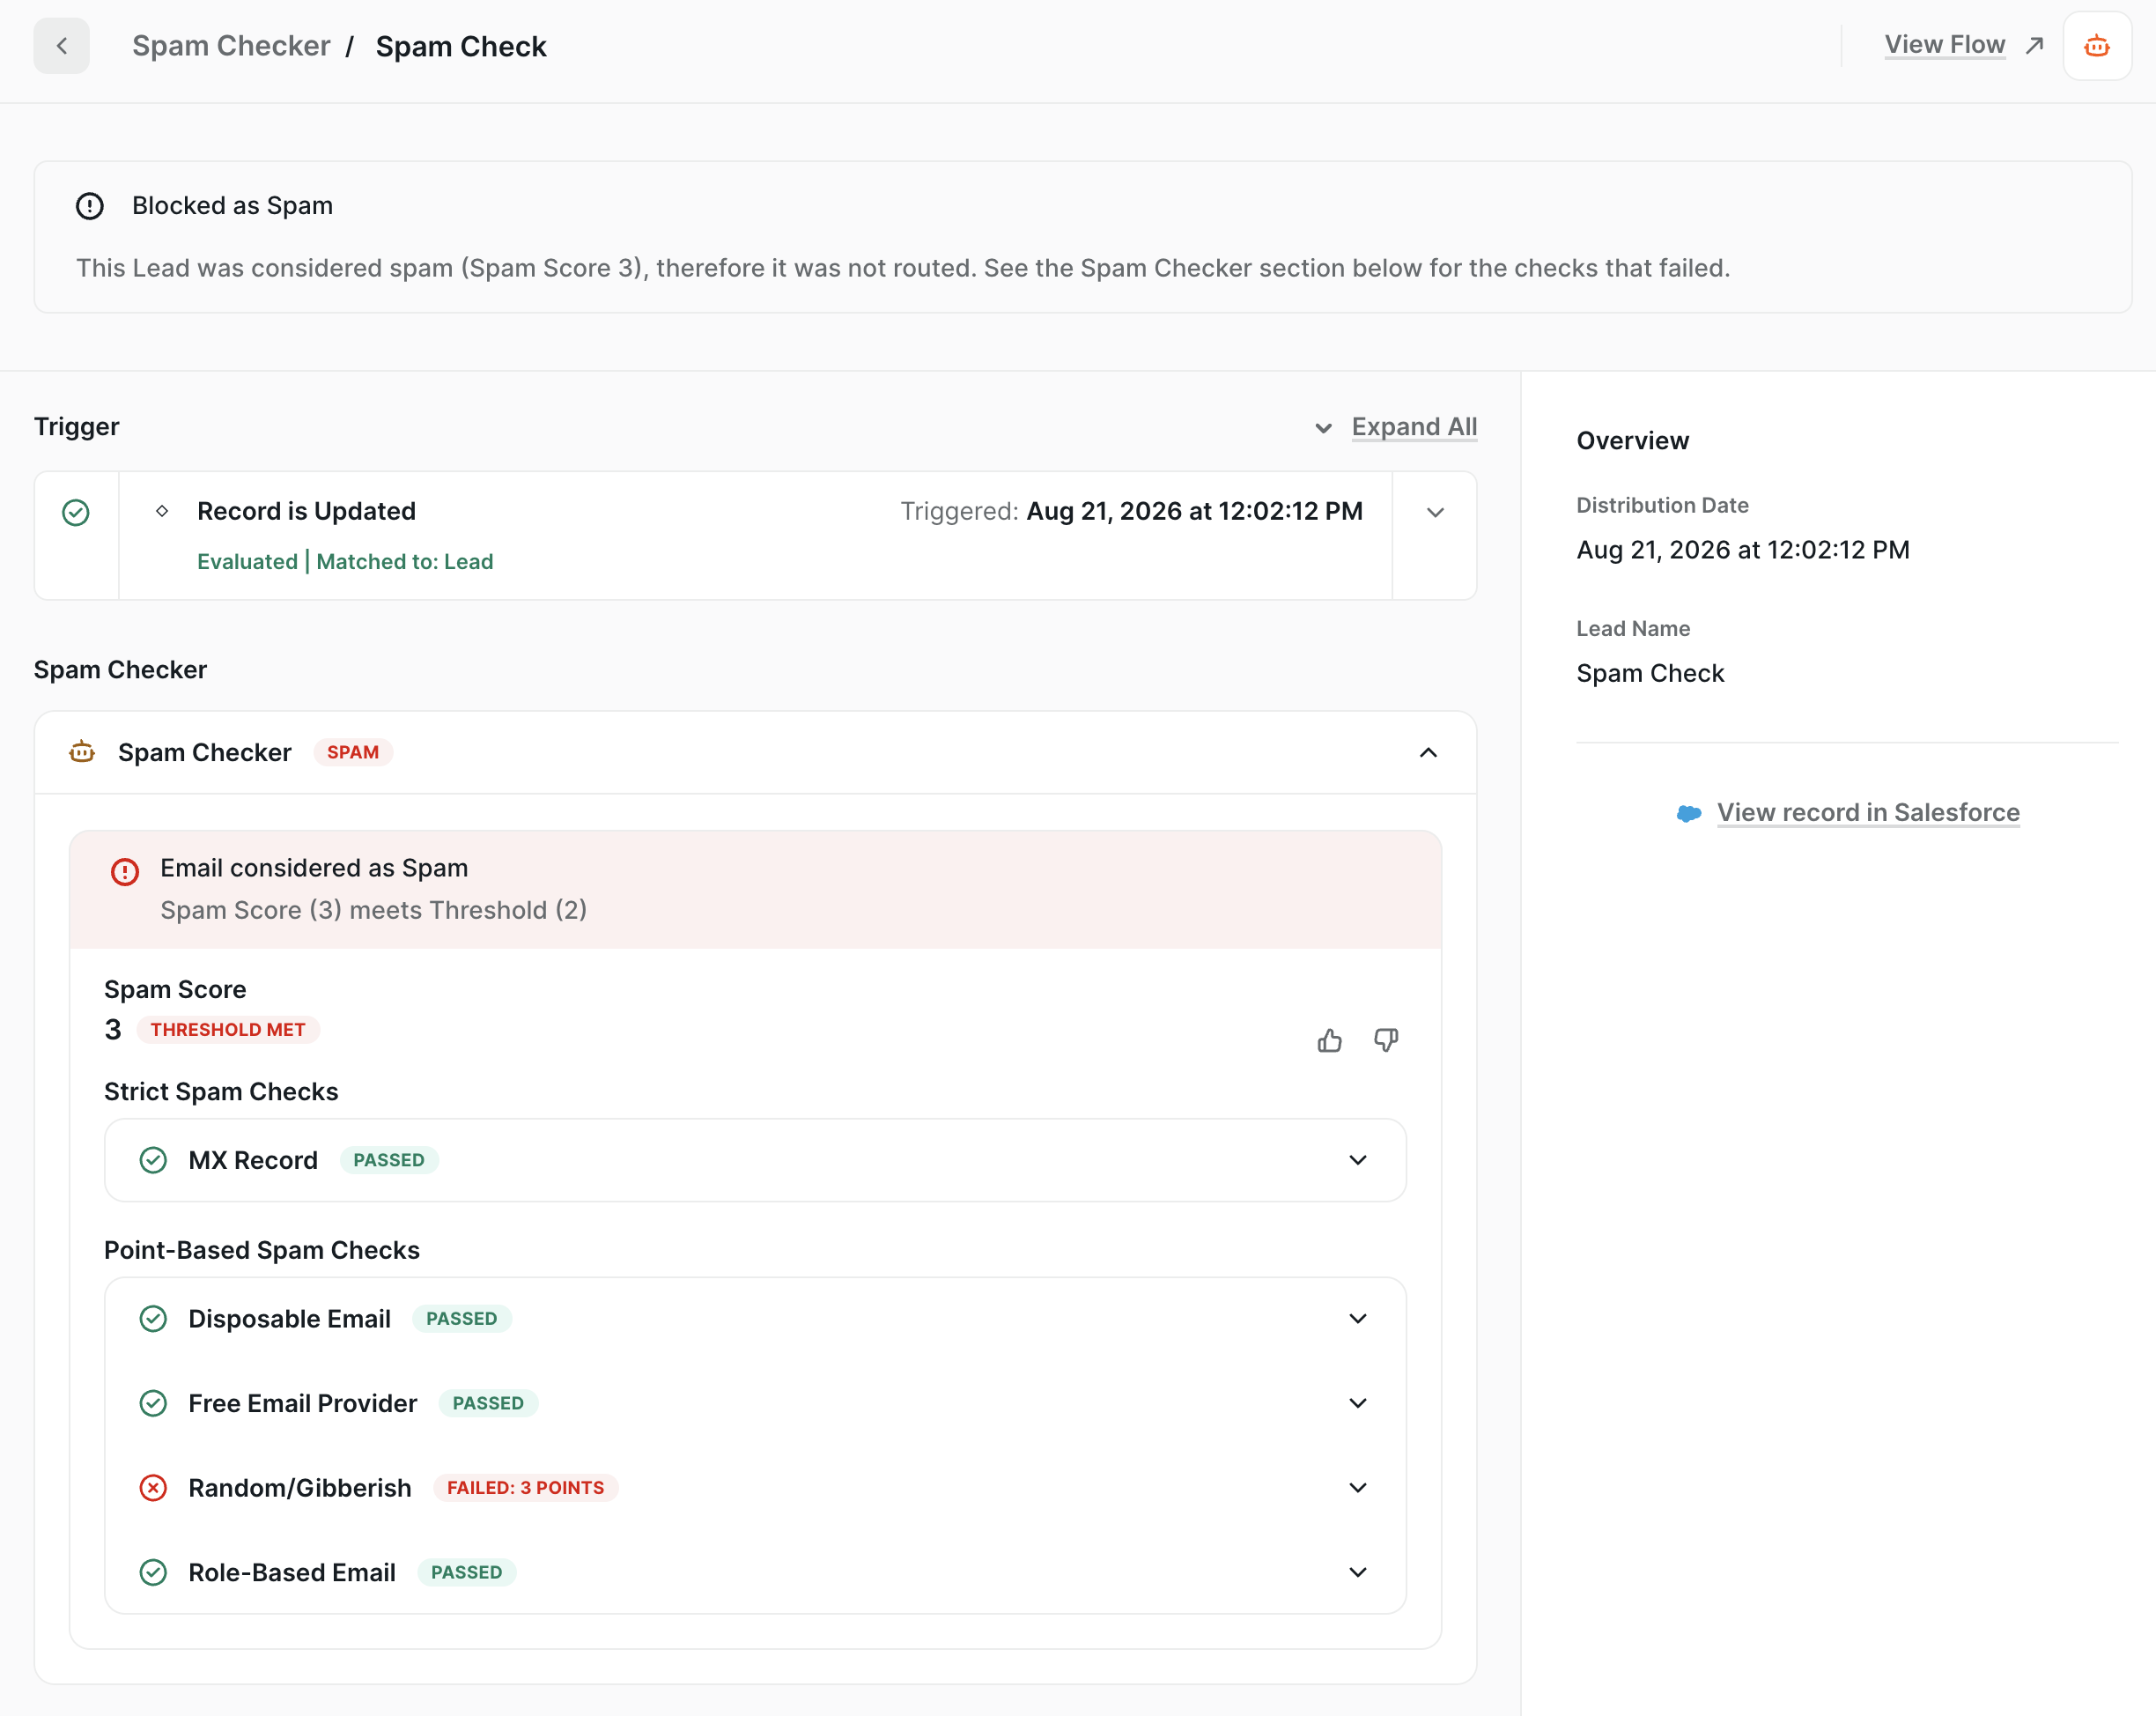Click the Spam Checker robot icon

tap(82, 752)
